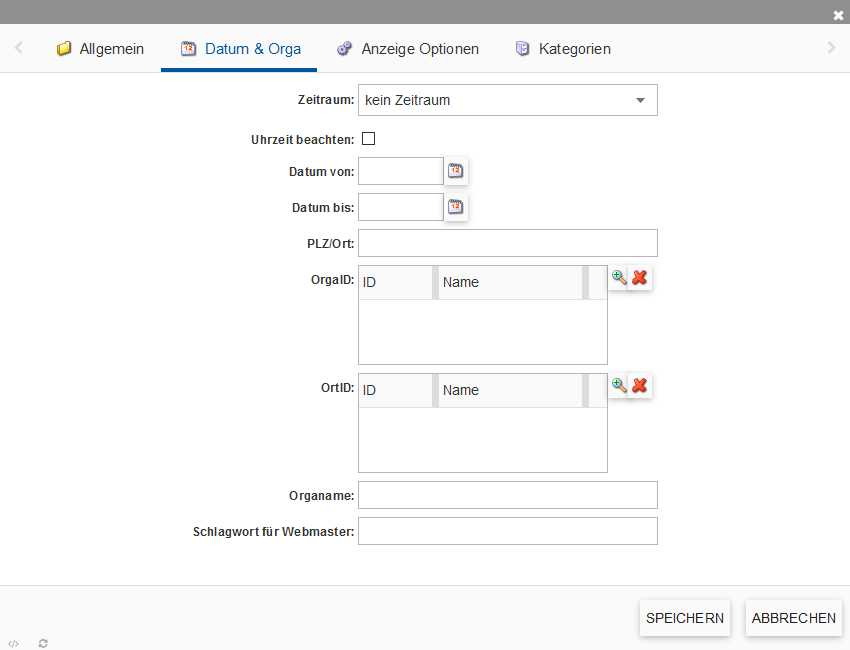850x650 pixels.
Task: Focus the Organame input field
Action: tap(507, 495)
